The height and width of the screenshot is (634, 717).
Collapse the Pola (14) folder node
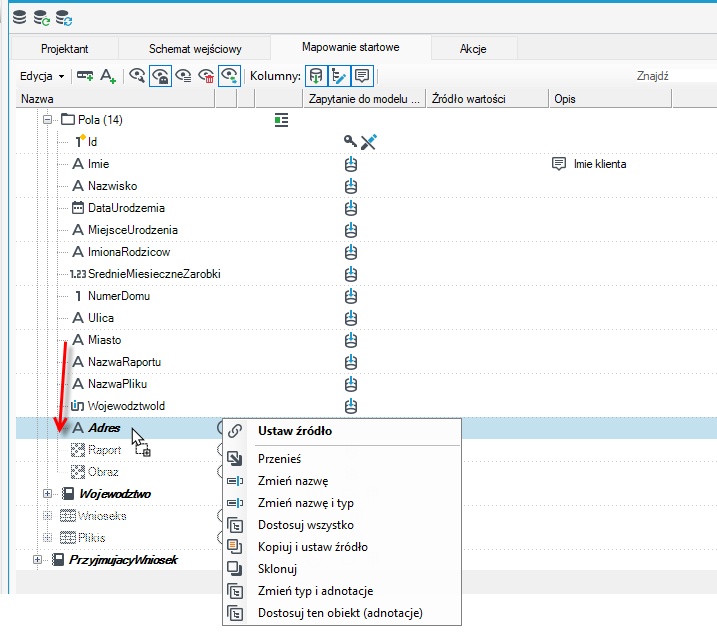47,120
